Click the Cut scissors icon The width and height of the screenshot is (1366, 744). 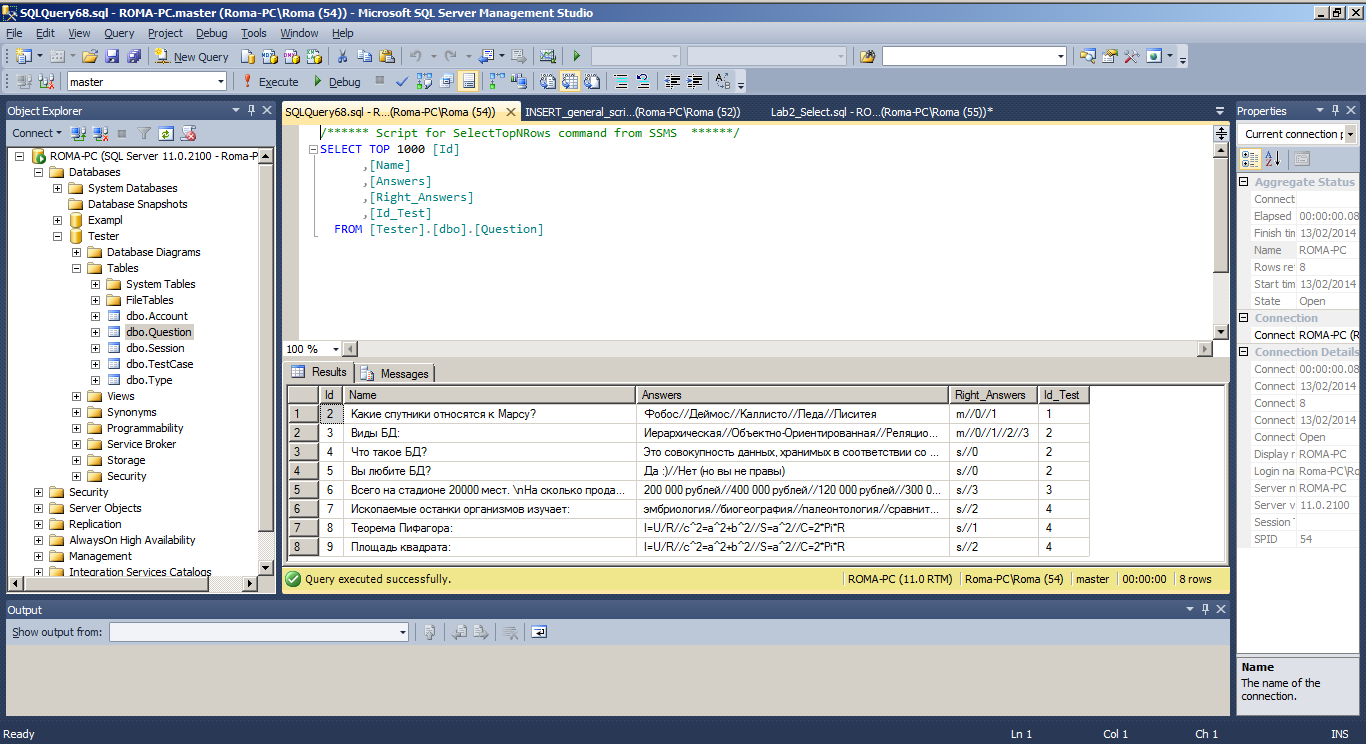(x=342, y=57)
